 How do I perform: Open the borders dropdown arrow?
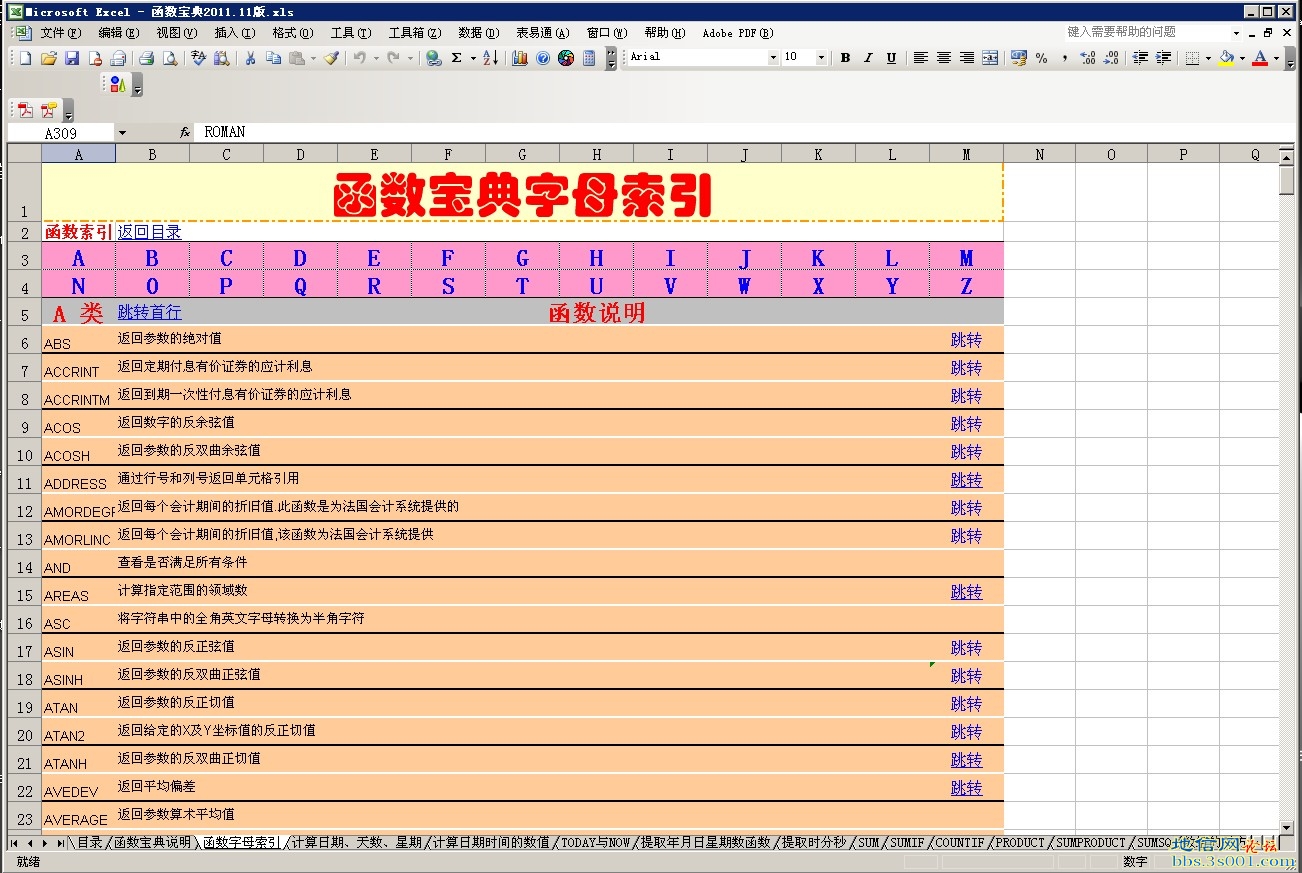point(1209,58)
